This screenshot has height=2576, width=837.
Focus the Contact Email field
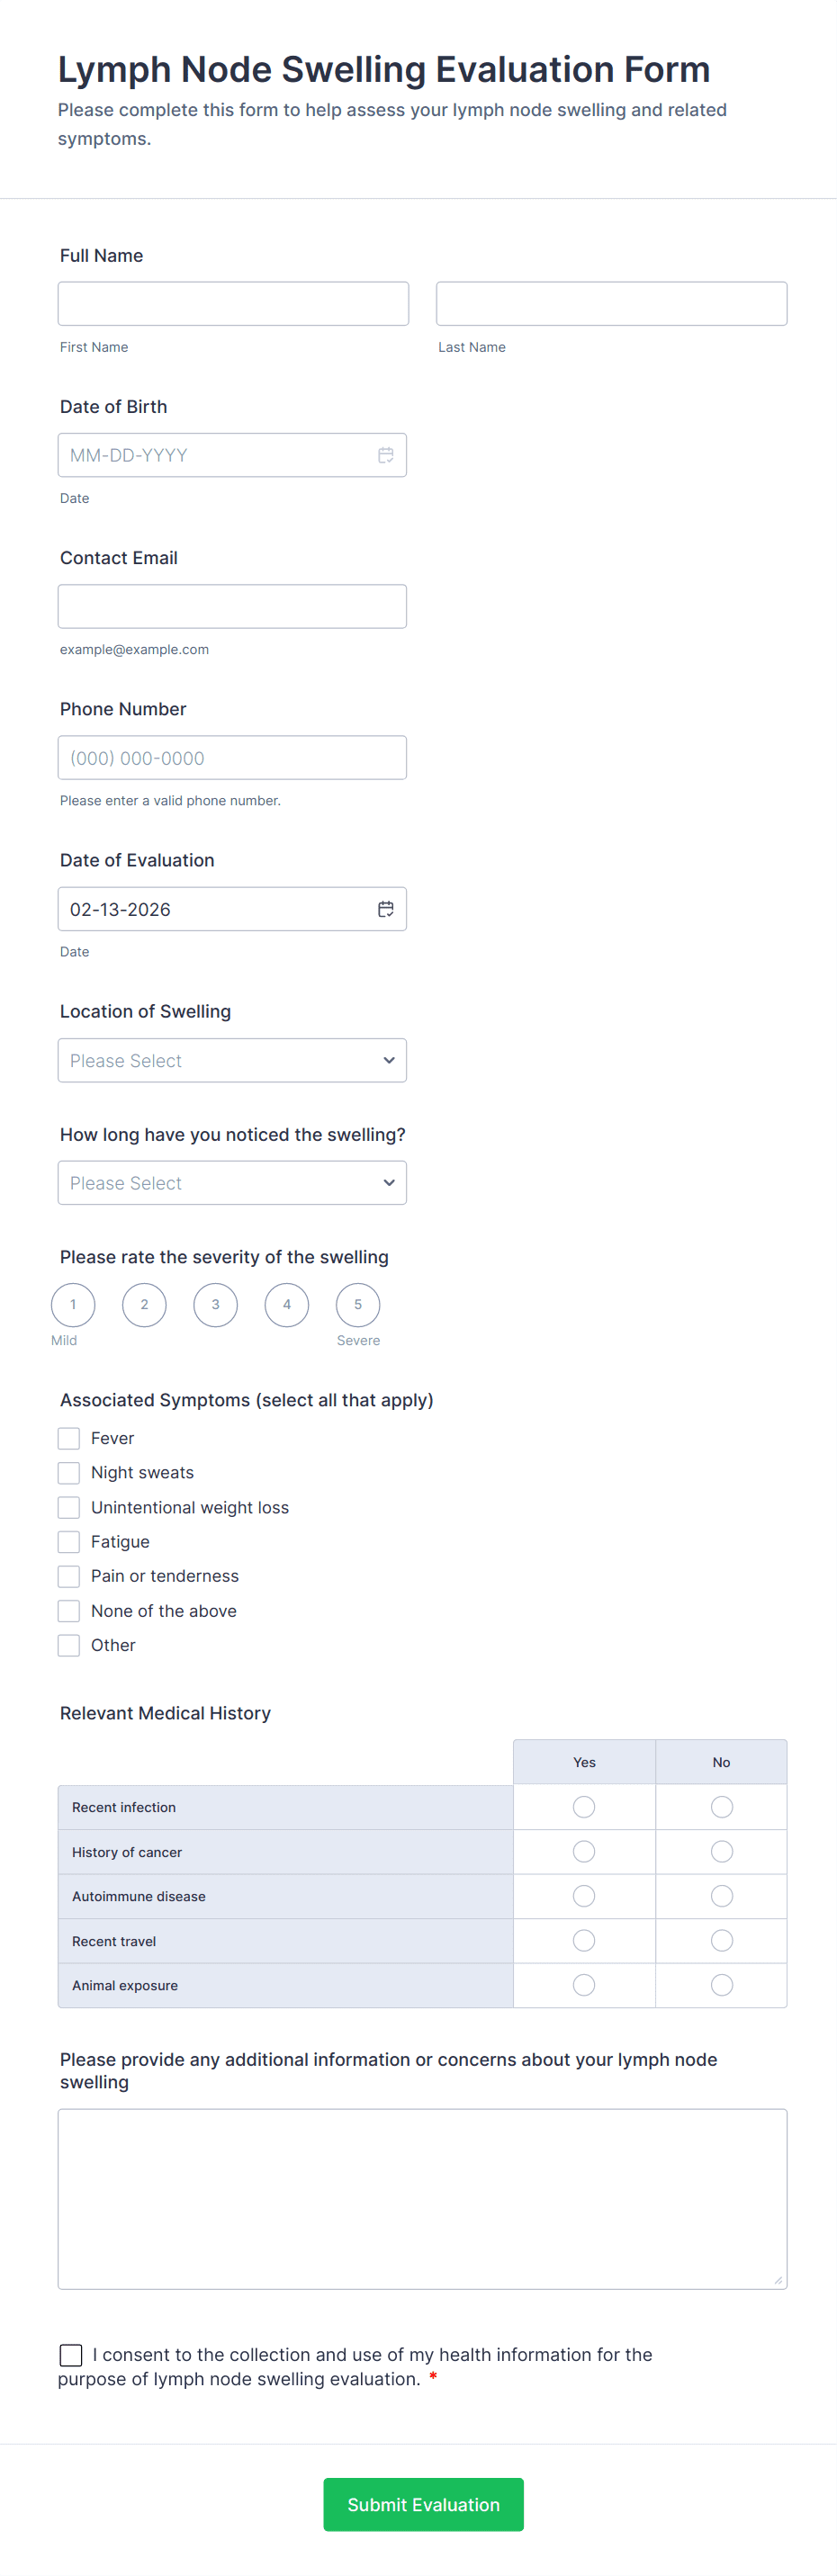[x=232, y=607]
